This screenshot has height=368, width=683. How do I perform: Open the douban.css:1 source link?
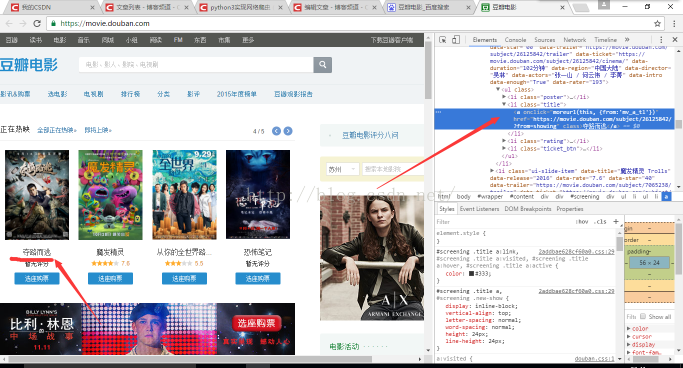tap(594, 359)
